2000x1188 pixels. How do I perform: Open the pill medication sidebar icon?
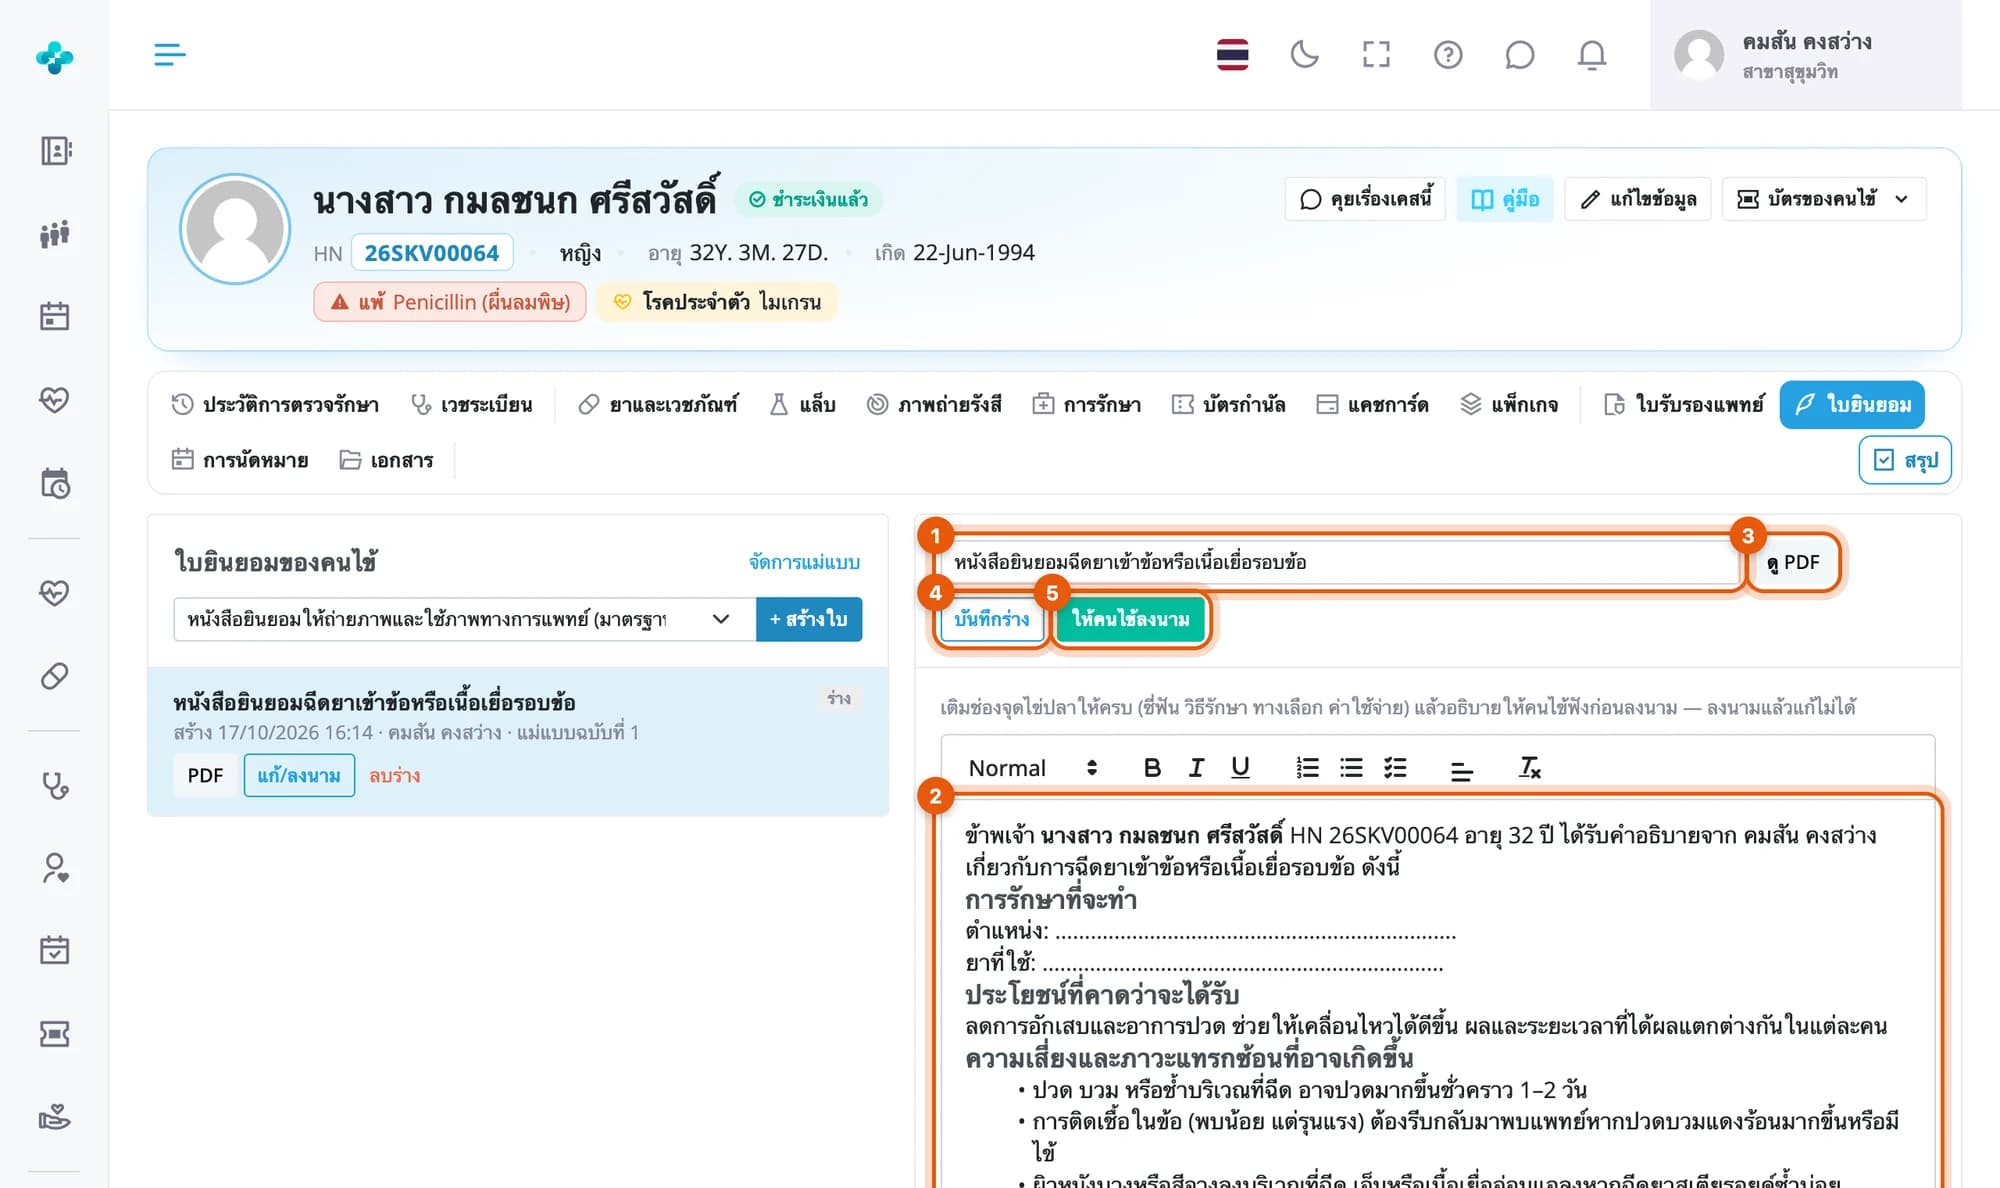(55, 677)
